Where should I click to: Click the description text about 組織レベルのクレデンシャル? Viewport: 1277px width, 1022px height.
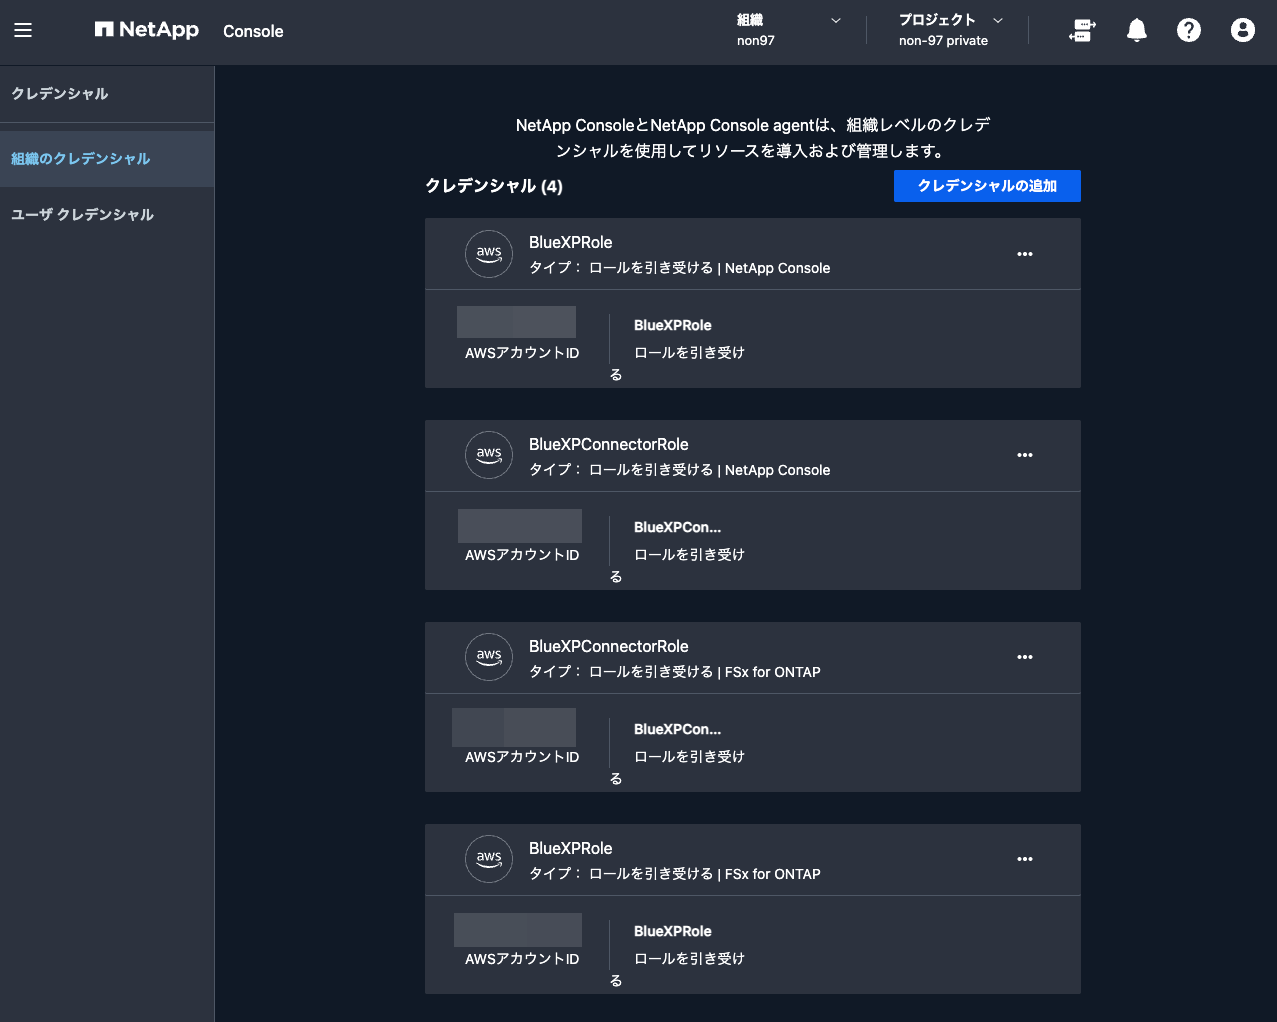(753, 138)
